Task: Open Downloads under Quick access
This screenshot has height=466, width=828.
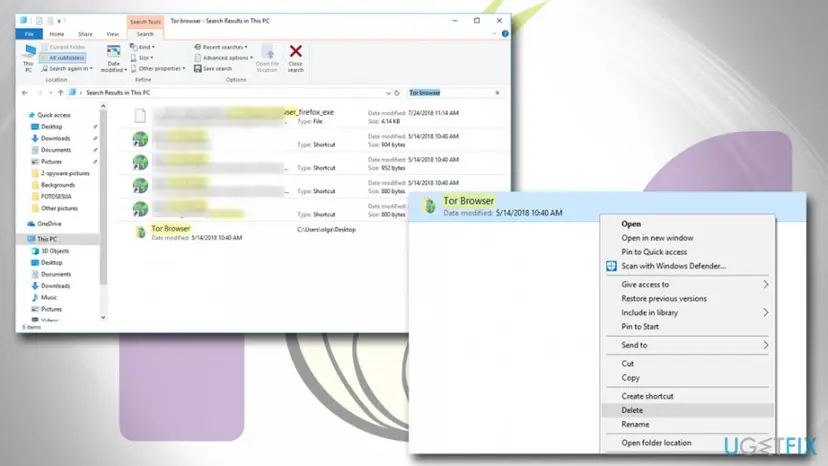Action: click(55, 138)
